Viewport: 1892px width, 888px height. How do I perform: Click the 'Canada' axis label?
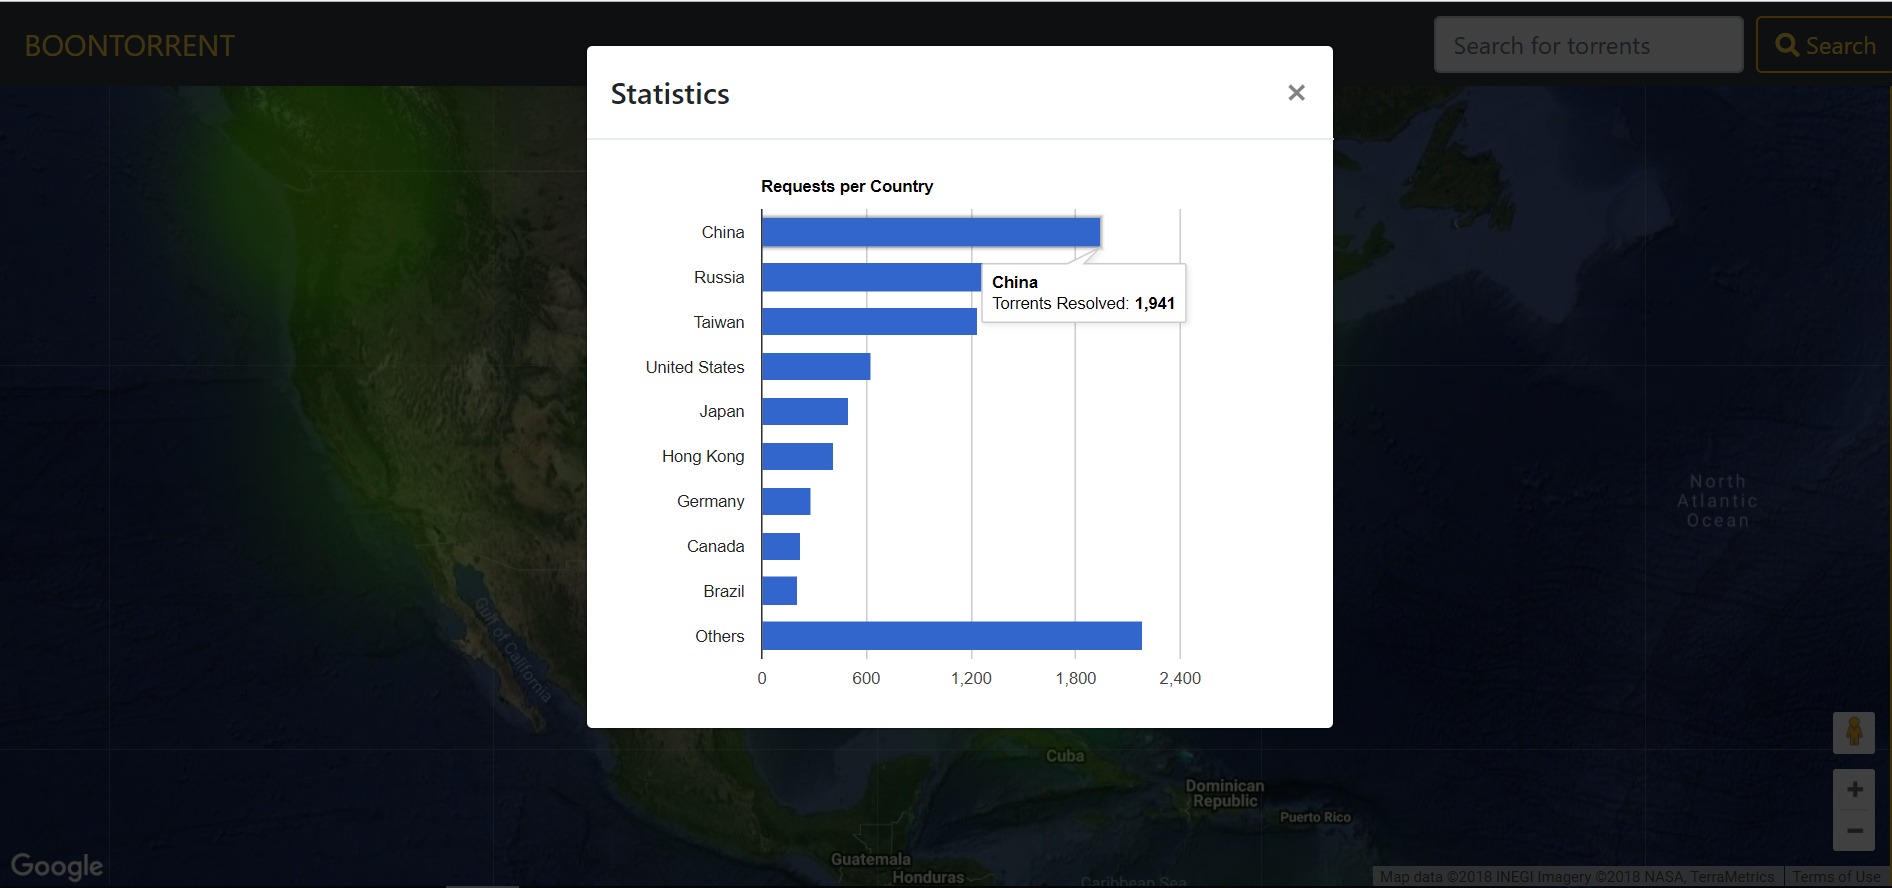tap(715, 546)
